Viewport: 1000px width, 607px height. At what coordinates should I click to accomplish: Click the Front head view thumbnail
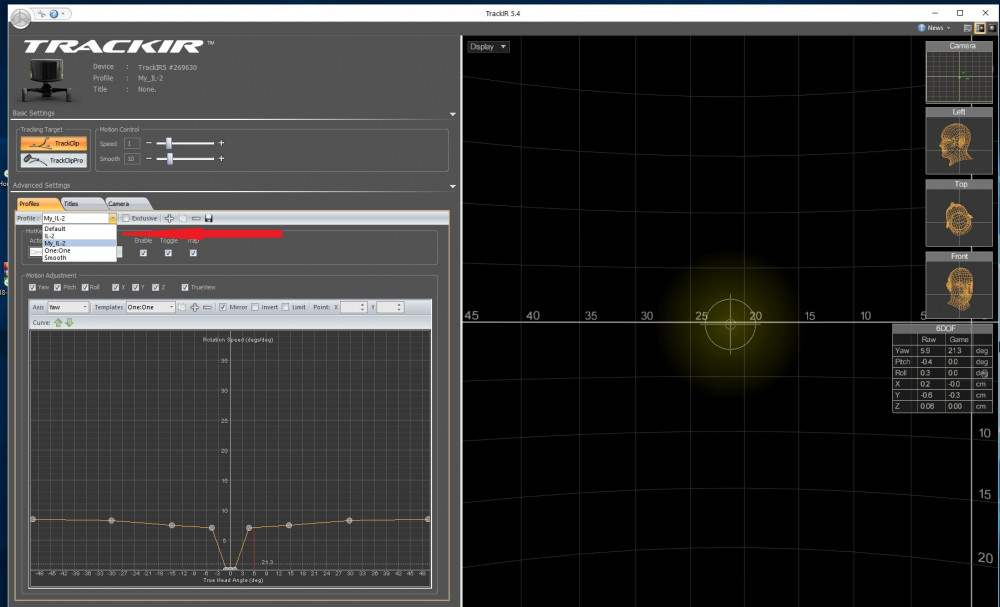[x=959, y=286]
